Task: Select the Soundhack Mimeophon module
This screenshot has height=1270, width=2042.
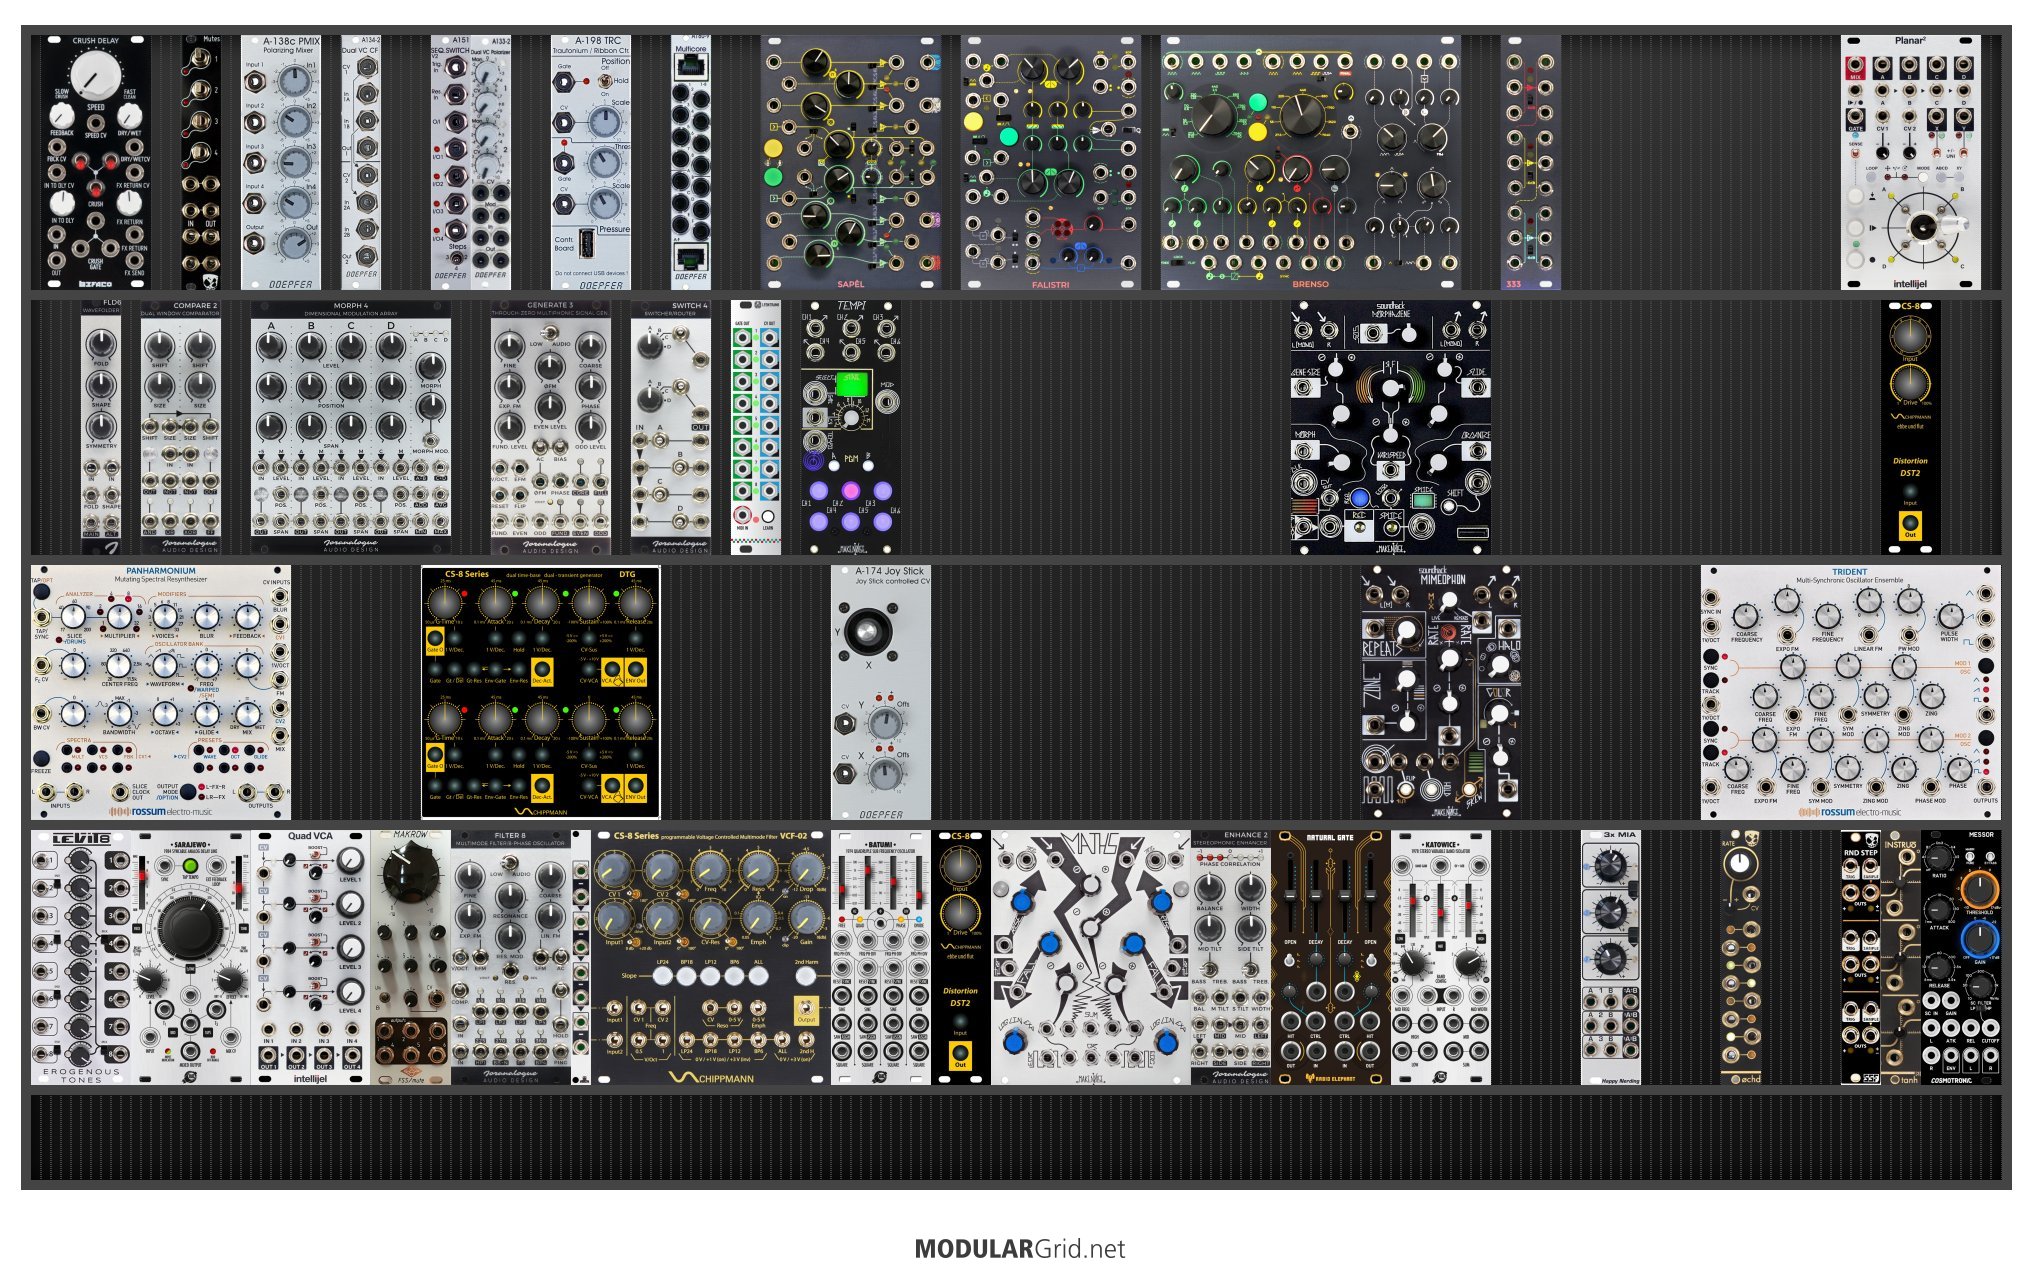Action: 1441,692
